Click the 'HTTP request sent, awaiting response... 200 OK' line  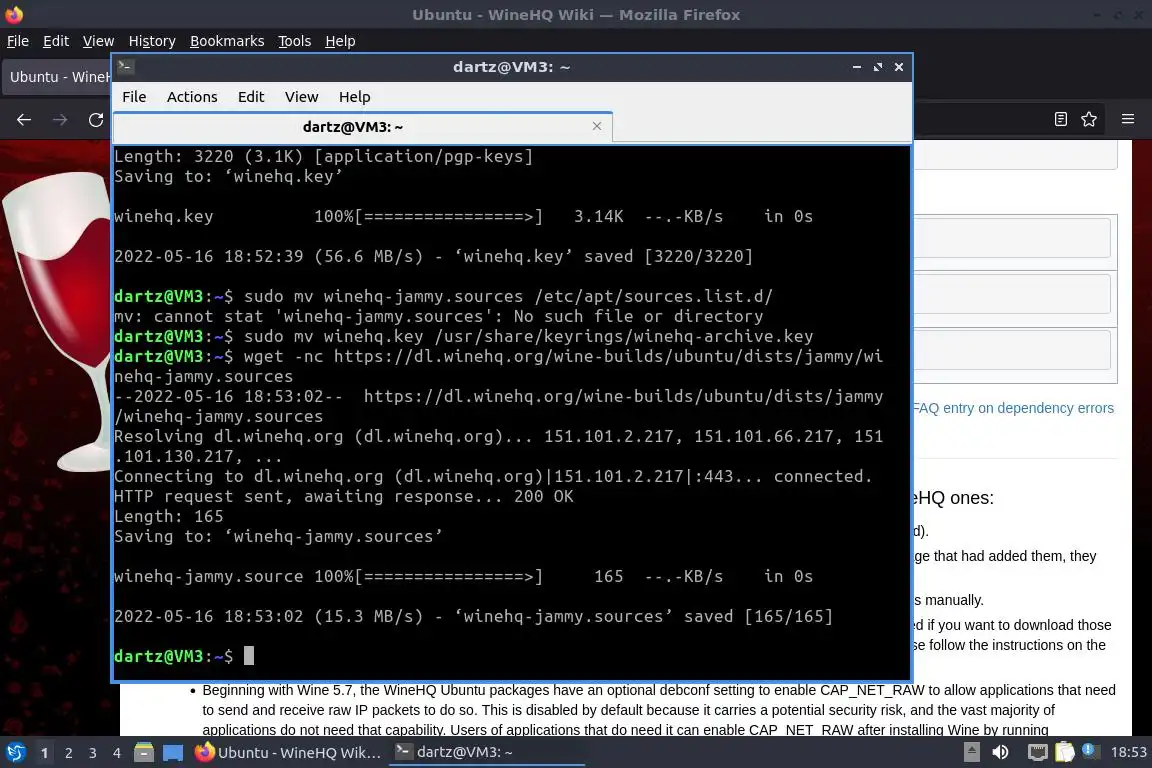(343, 496)
